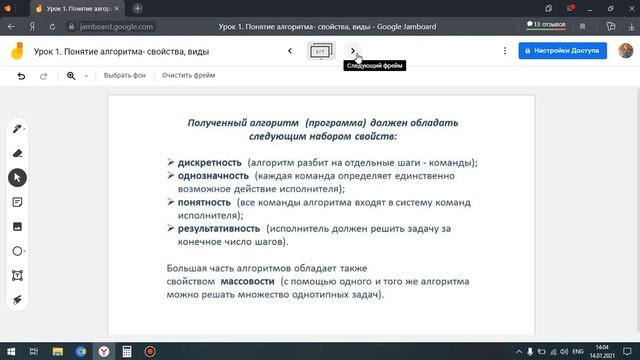The width and height of the screenshot is (640, 360).
Task: Click the word 'результативность' on the board
Action: pos(219,229)
